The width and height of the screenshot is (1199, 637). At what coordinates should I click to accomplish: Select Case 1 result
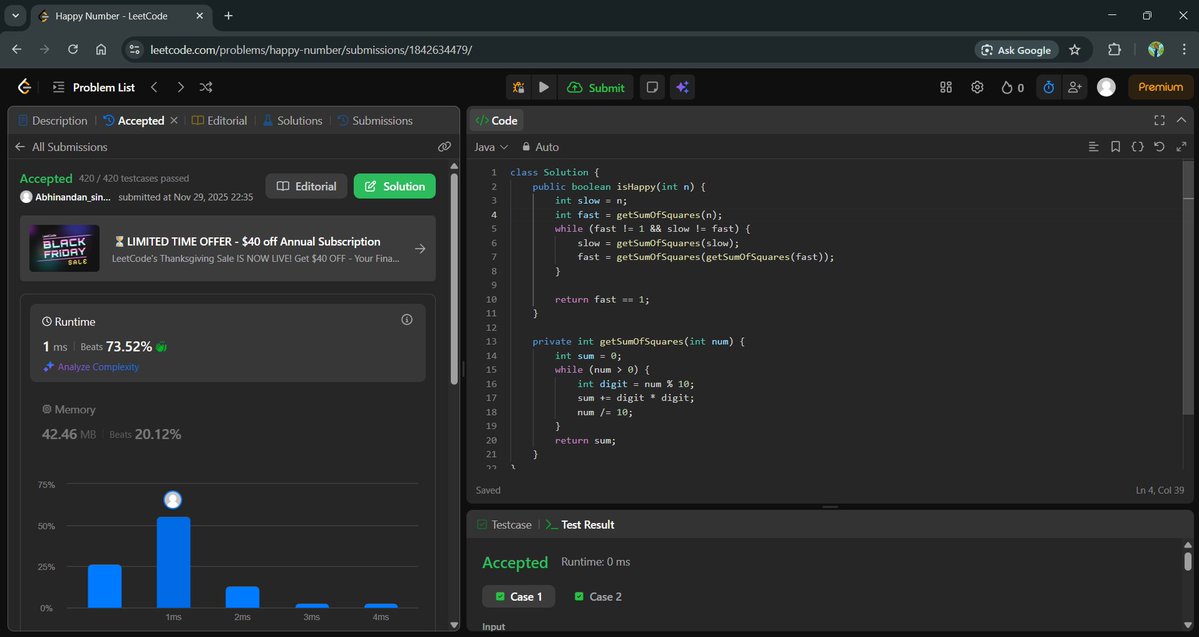[x=518, y=596]
